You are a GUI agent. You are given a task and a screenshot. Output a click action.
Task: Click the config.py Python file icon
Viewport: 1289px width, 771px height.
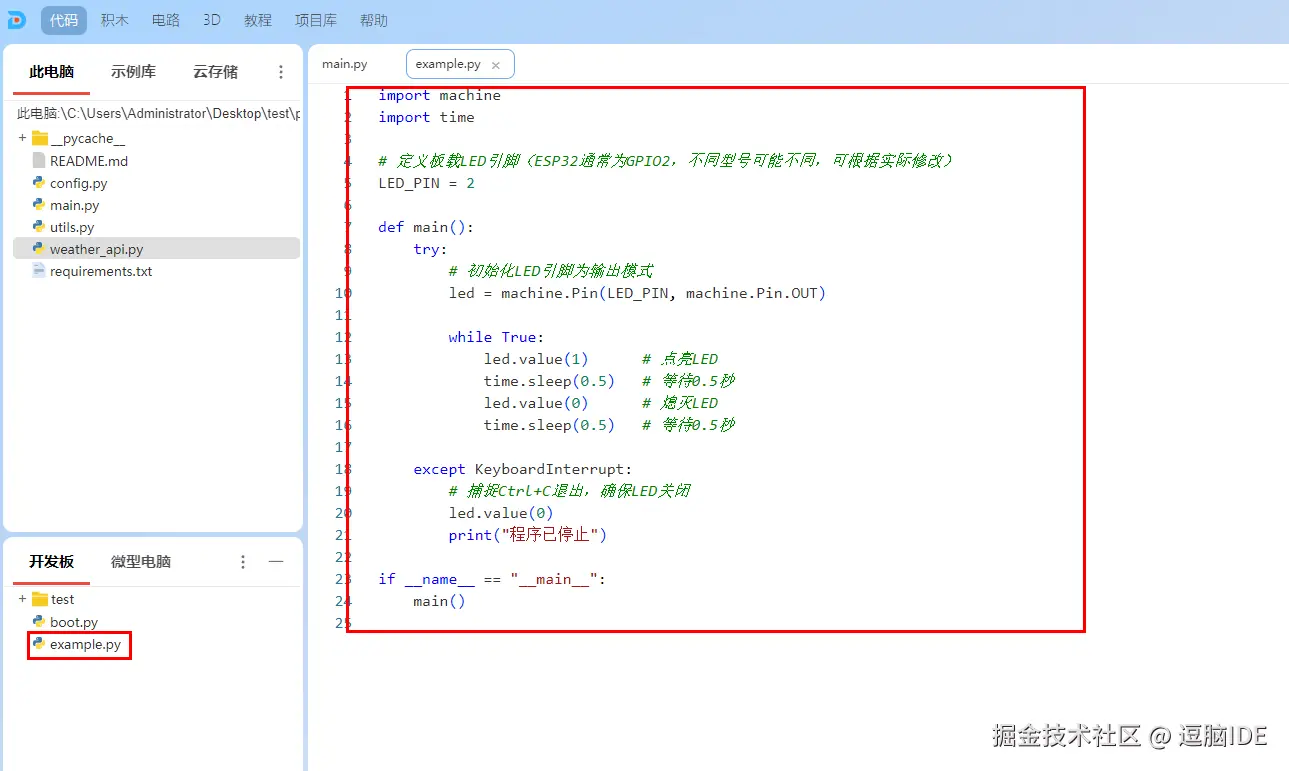(39, 183)
